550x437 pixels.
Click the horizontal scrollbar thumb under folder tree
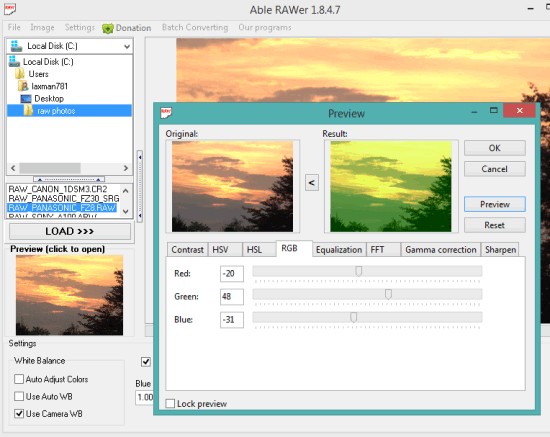point(50,168)
